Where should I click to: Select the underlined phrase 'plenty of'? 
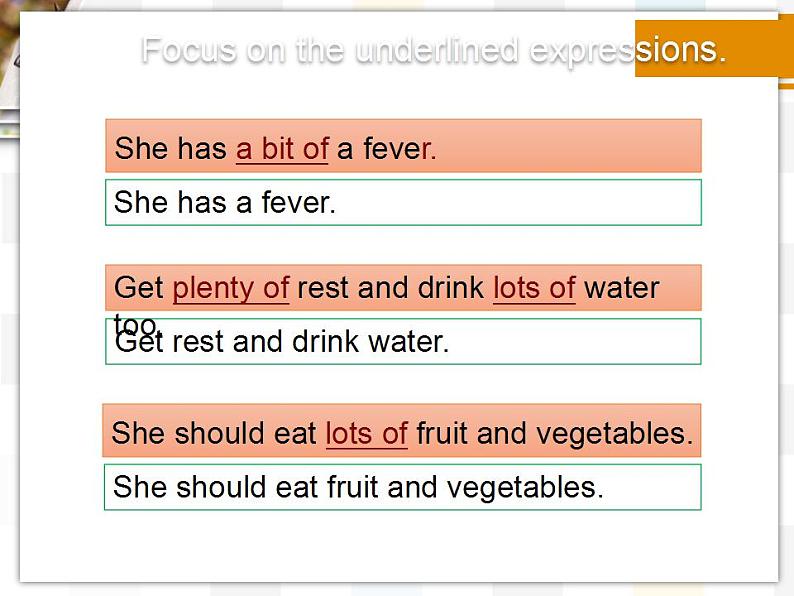pos(231,289)
